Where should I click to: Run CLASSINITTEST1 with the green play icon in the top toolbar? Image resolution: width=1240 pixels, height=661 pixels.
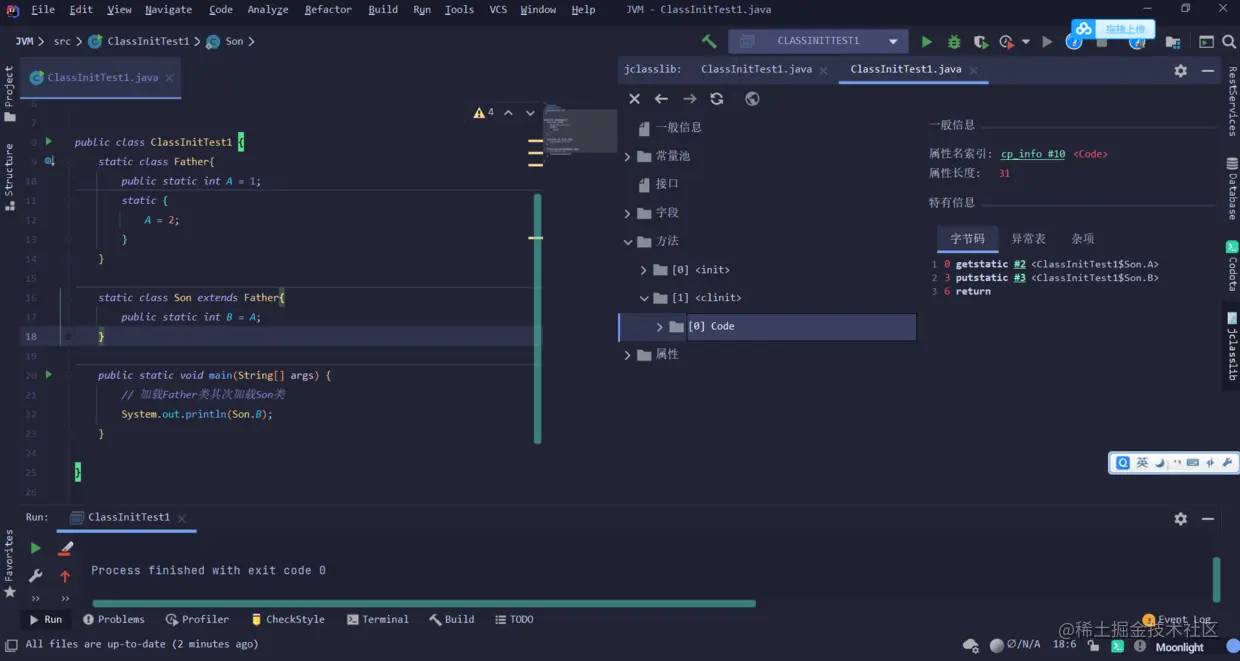click(x=927, y=41)
